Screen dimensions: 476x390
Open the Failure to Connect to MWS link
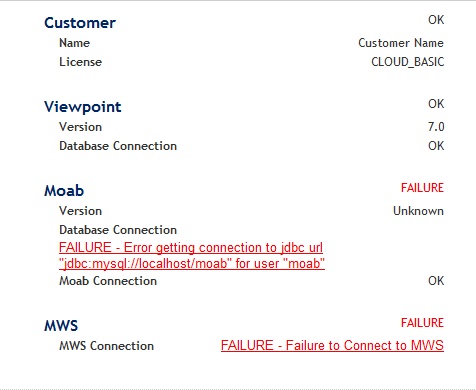332,345
